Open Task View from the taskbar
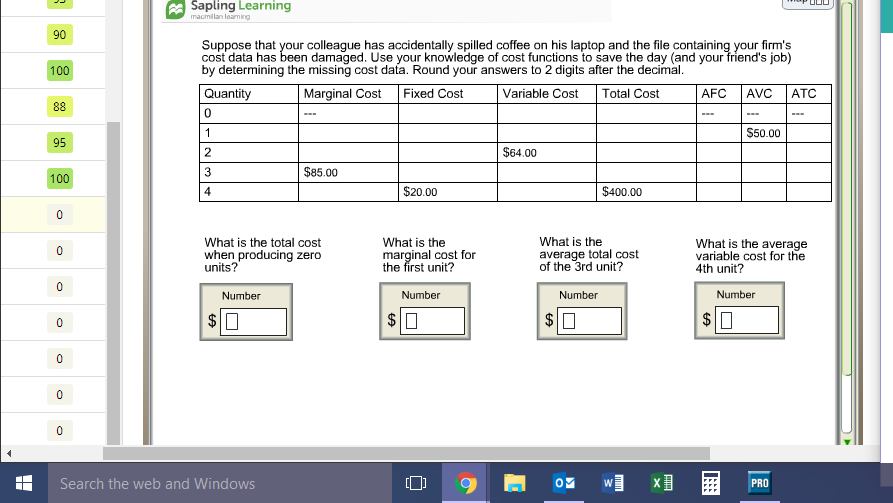 [x=416, y=483]
